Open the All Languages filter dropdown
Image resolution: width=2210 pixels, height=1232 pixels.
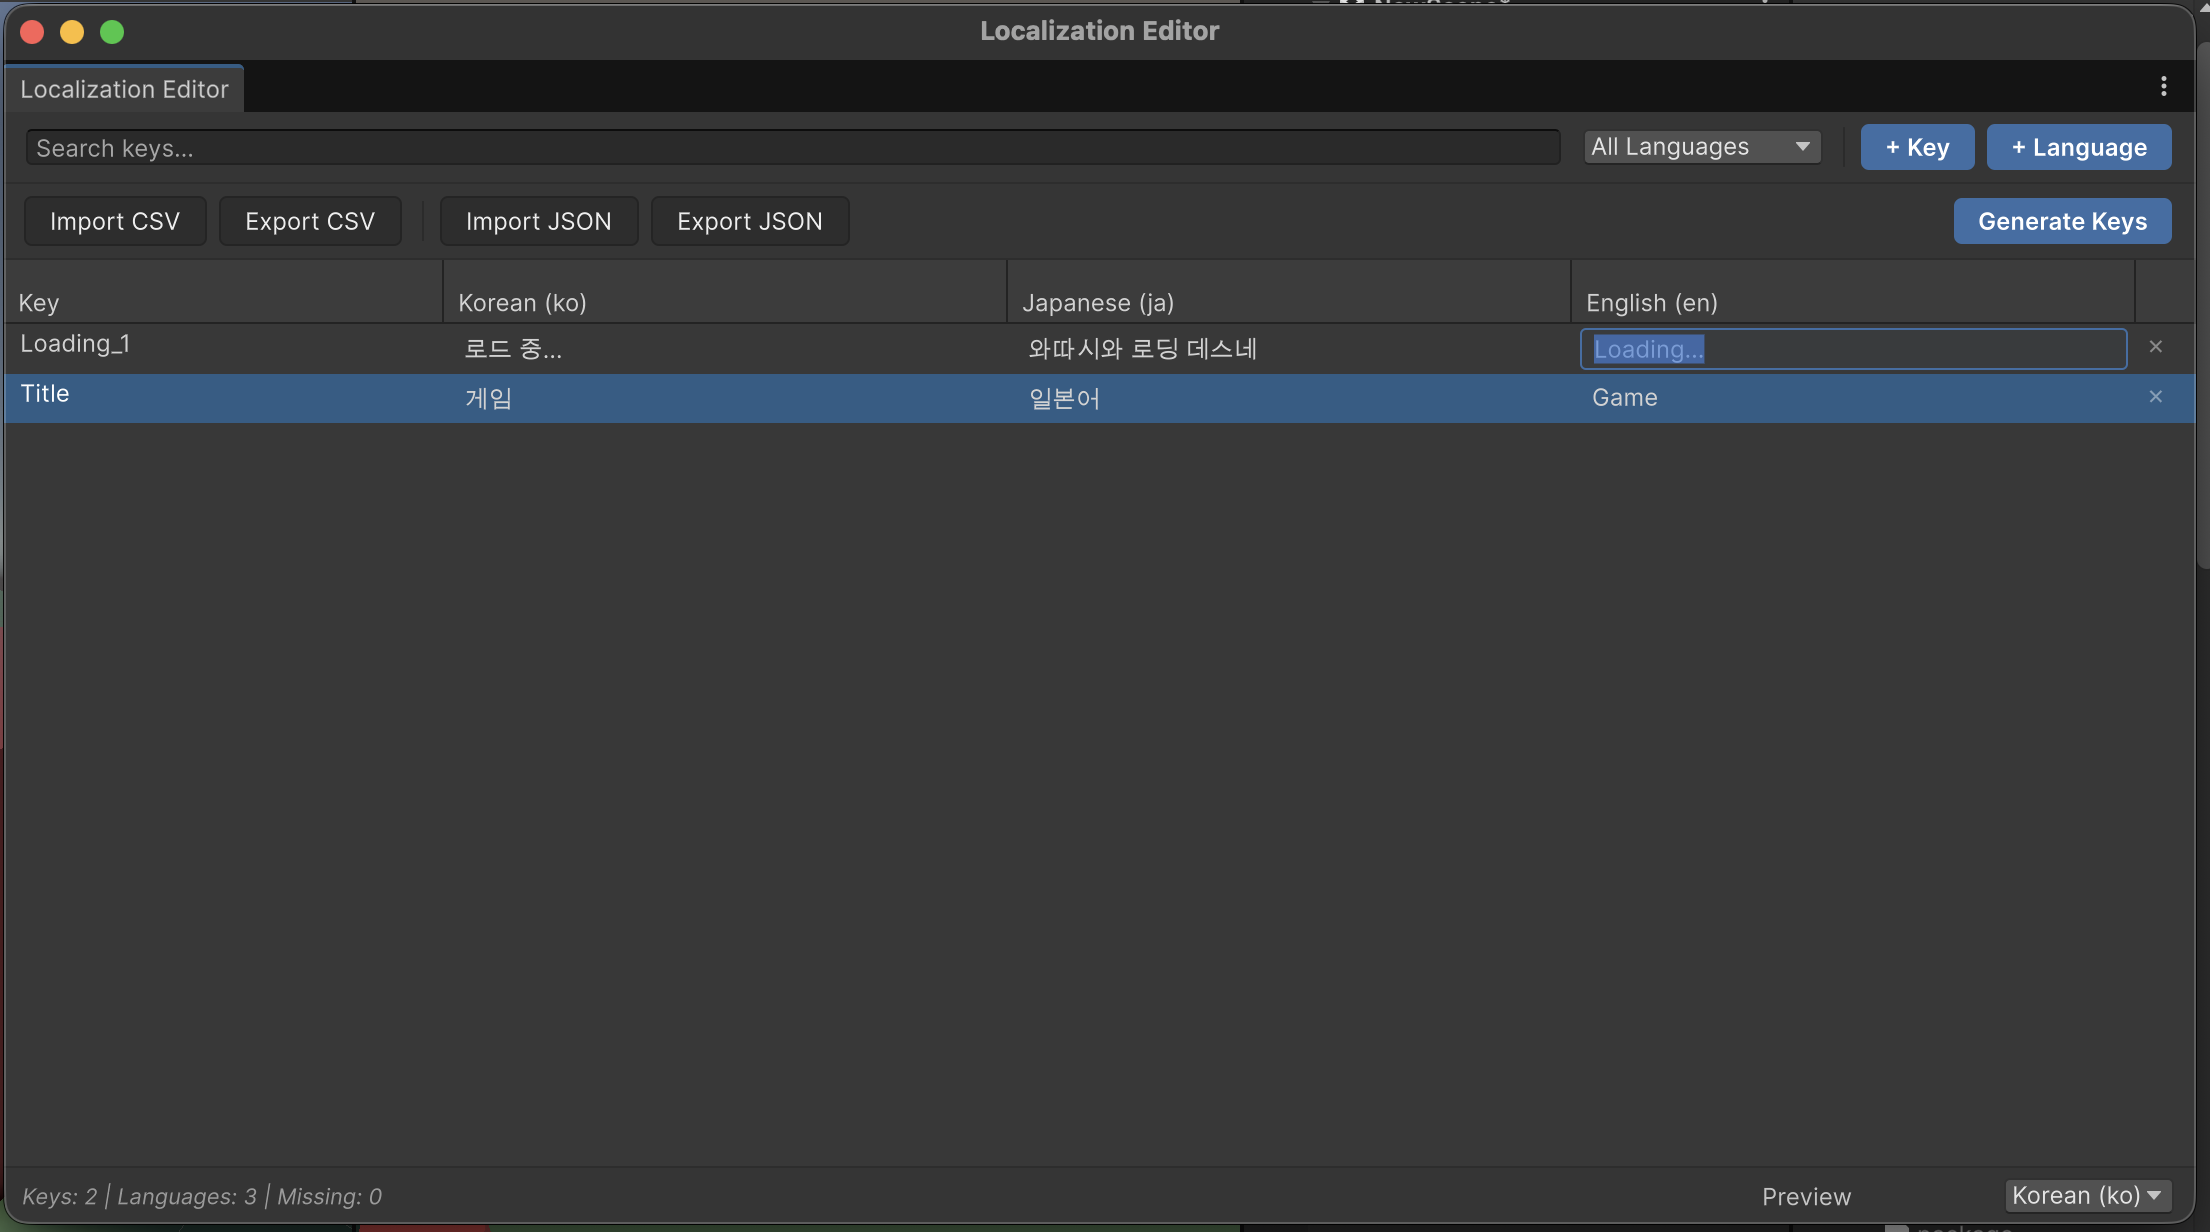click(x=1701, y=147)
